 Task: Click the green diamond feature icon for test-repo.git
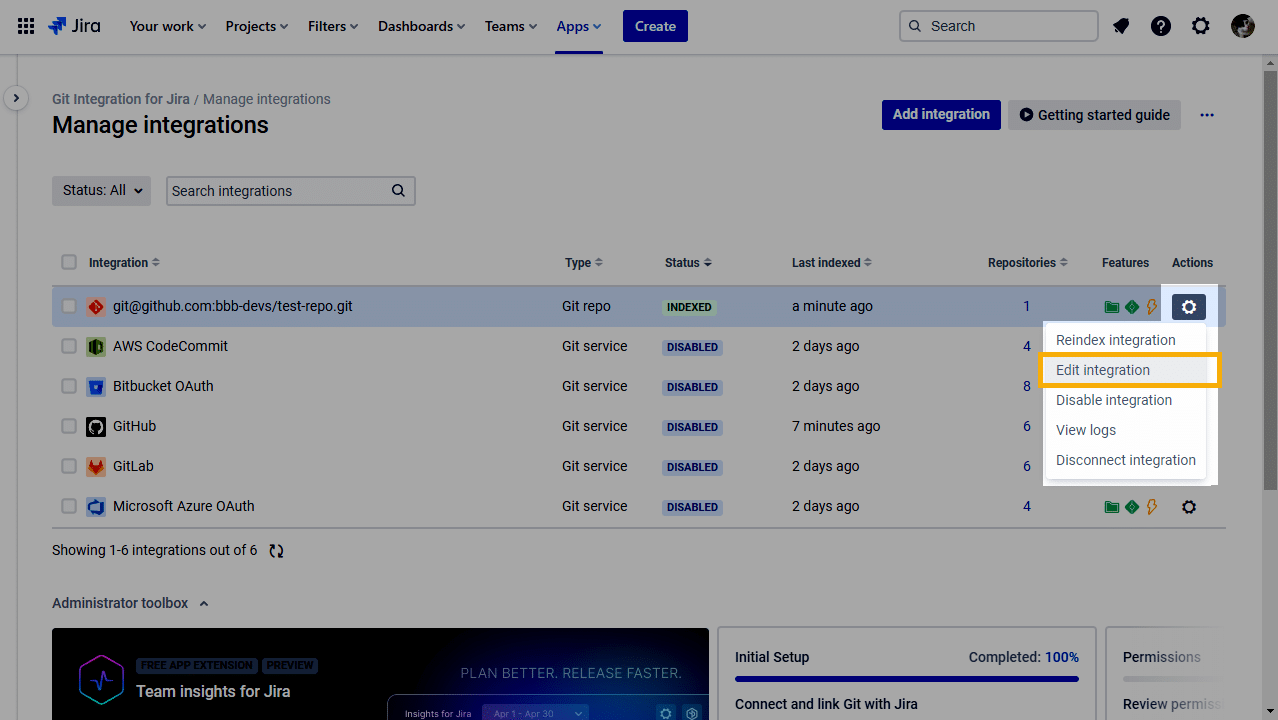tap(1132, 307)
